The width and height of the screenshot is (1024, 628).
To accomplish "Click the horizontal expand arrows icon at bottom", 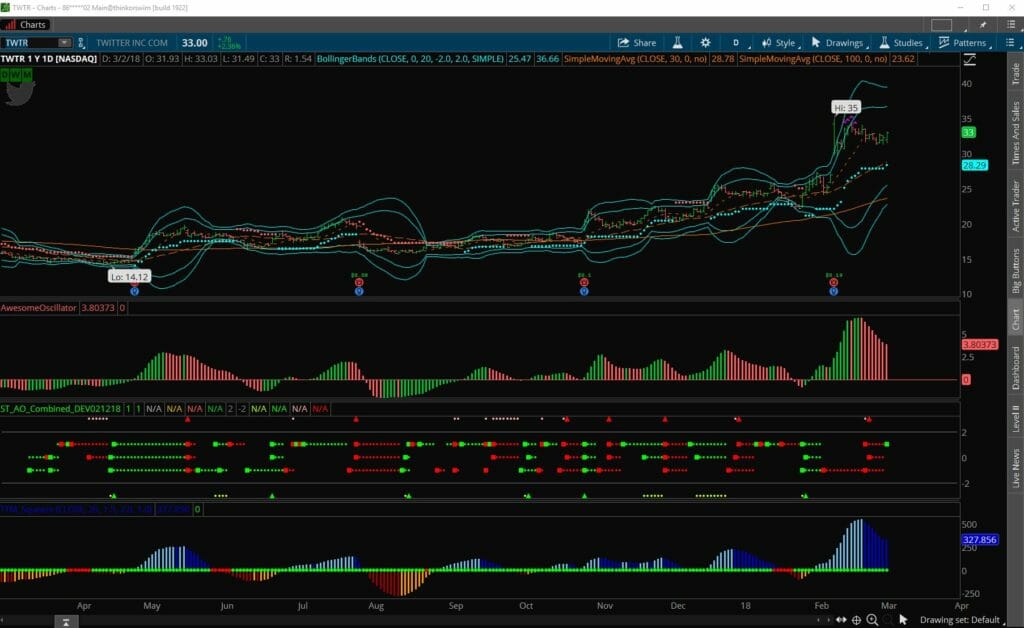I will [x=841, y=620].
